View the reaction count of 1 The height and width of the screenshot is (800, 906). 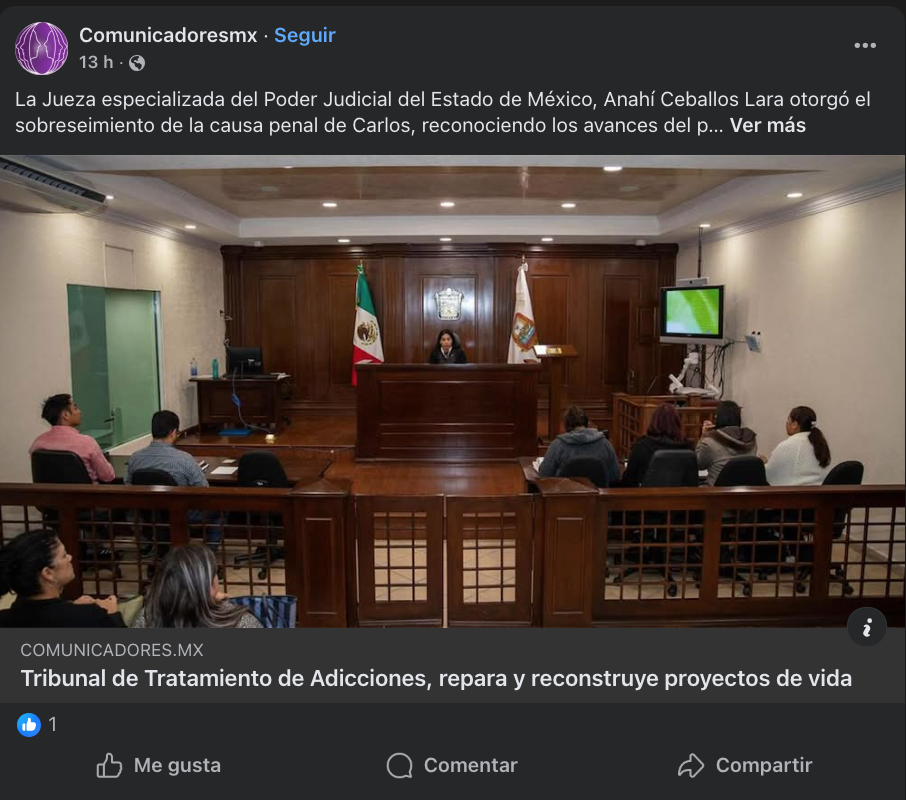53,724
